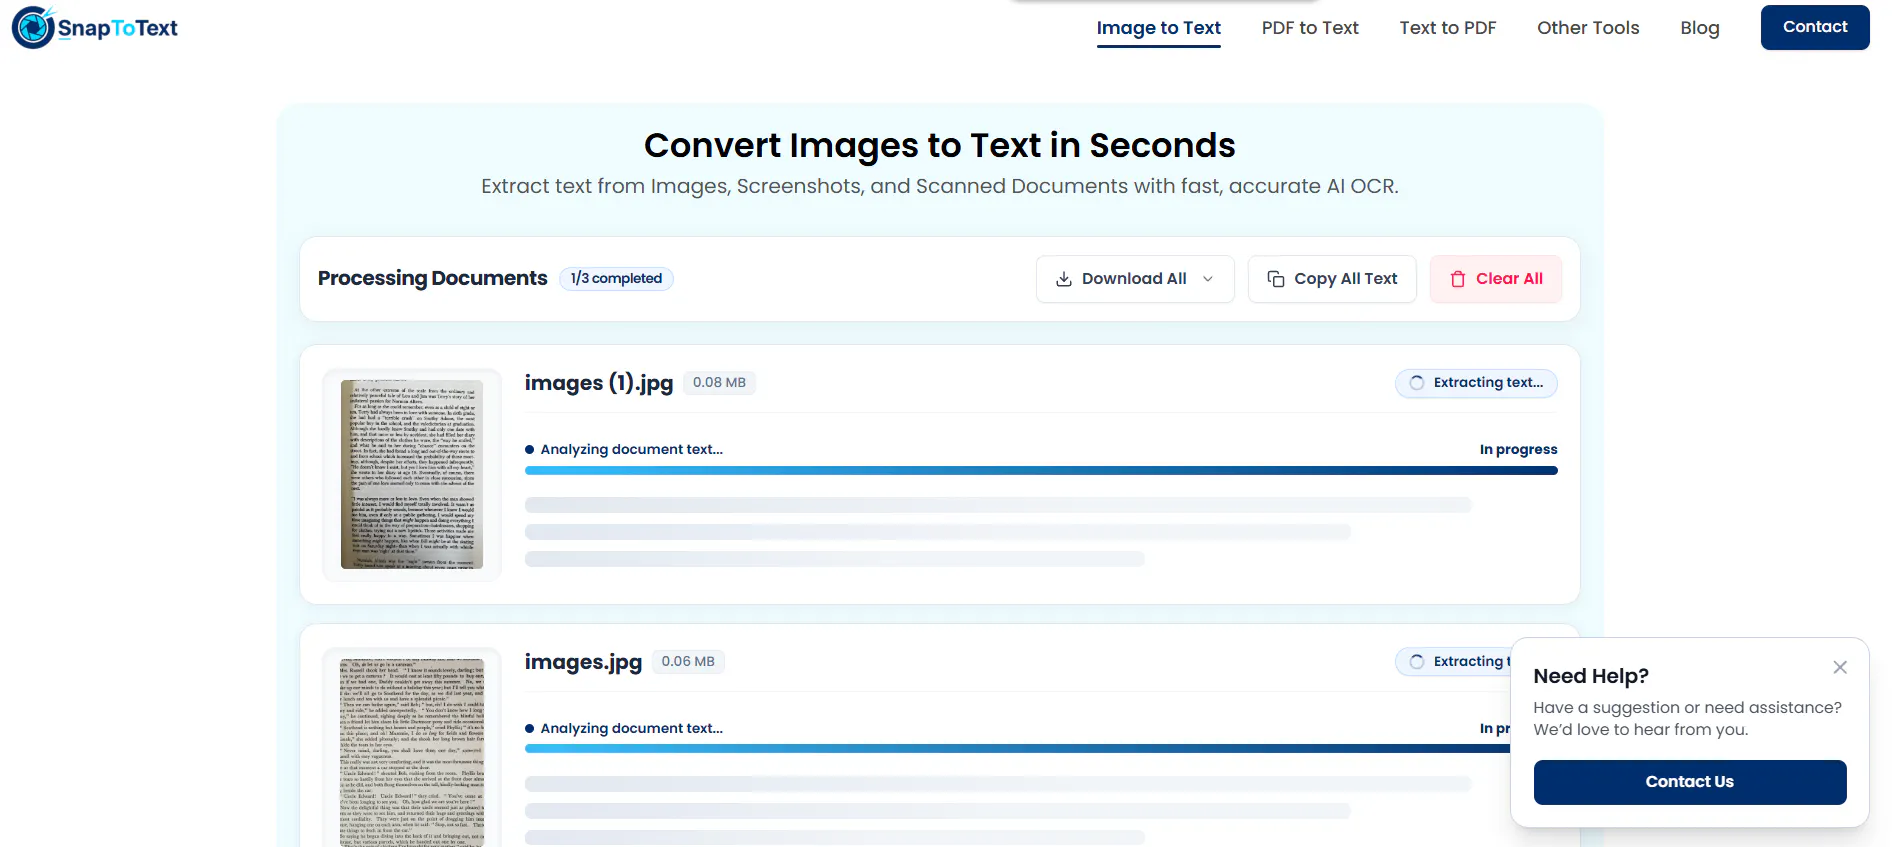Click the SnapToText logo

pos(95,28)
